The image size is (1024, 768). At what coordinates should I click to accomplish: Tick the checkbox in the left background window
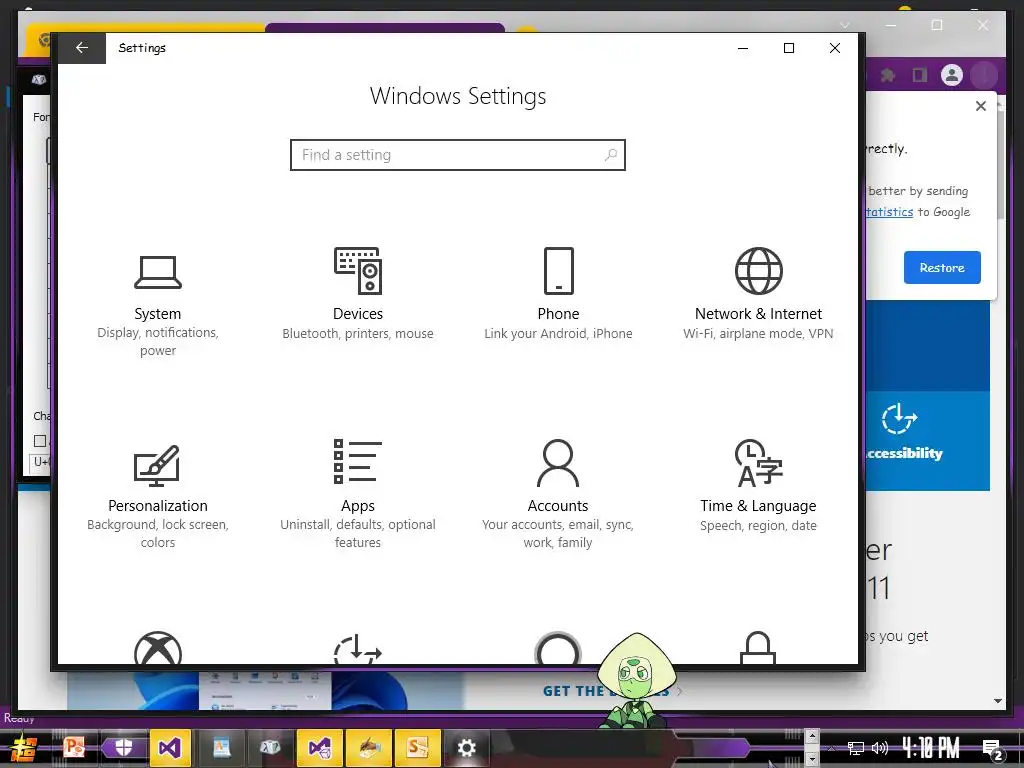pos(40,441)
